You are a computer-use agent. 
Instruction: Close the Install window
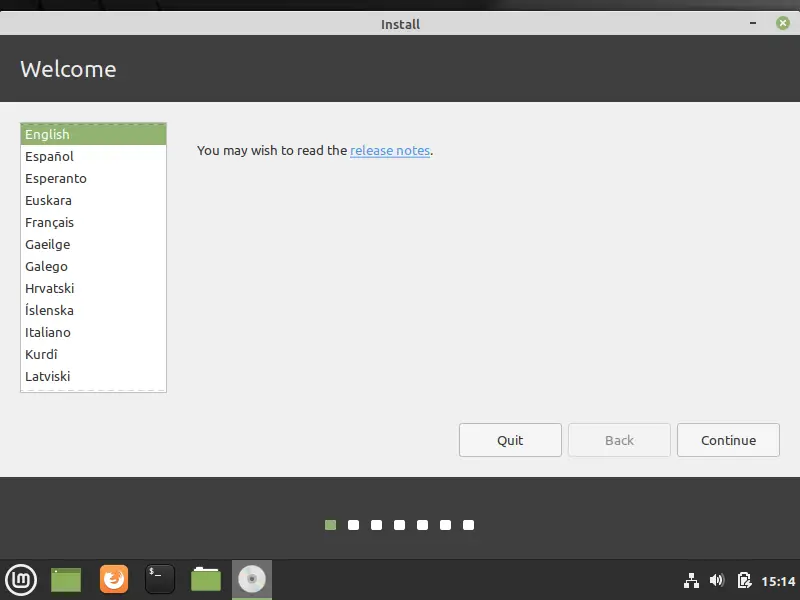(x=783, y=23)
